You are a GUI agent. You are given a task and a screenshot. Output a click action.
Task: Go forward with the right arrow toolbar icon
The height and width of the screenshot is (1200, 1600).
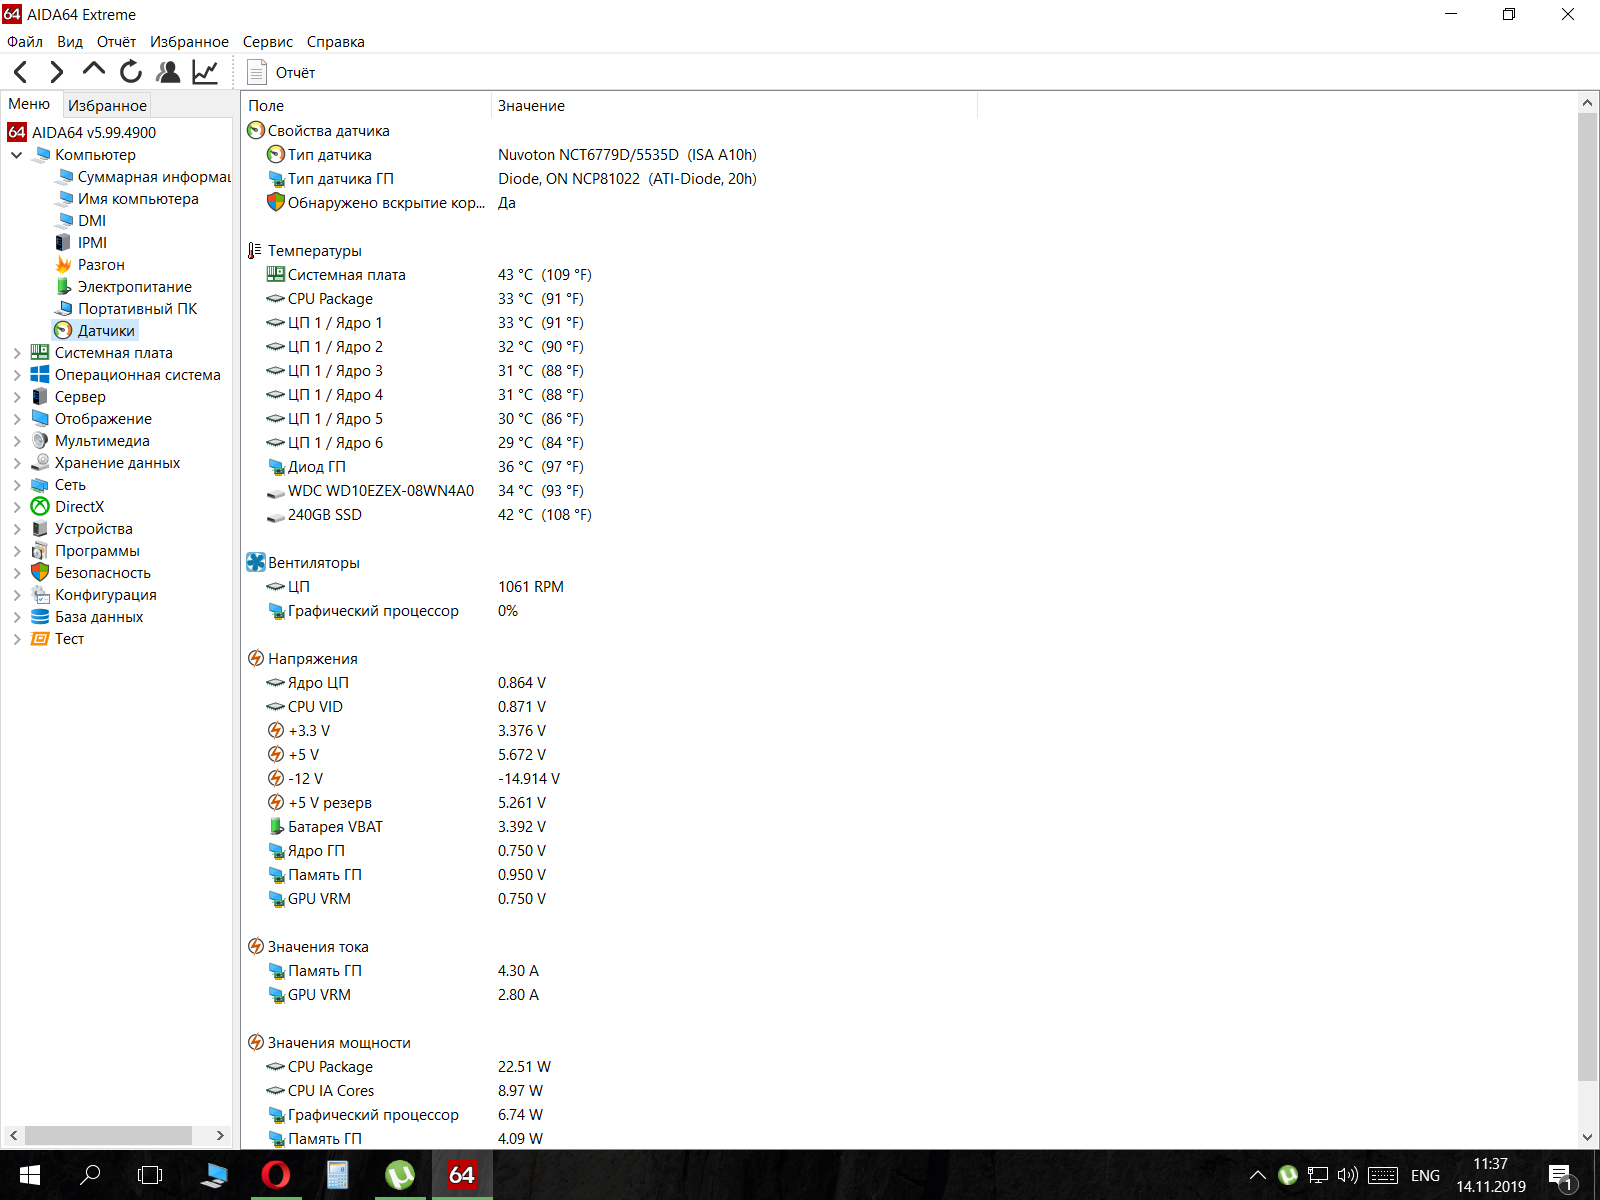pos(57,72)
